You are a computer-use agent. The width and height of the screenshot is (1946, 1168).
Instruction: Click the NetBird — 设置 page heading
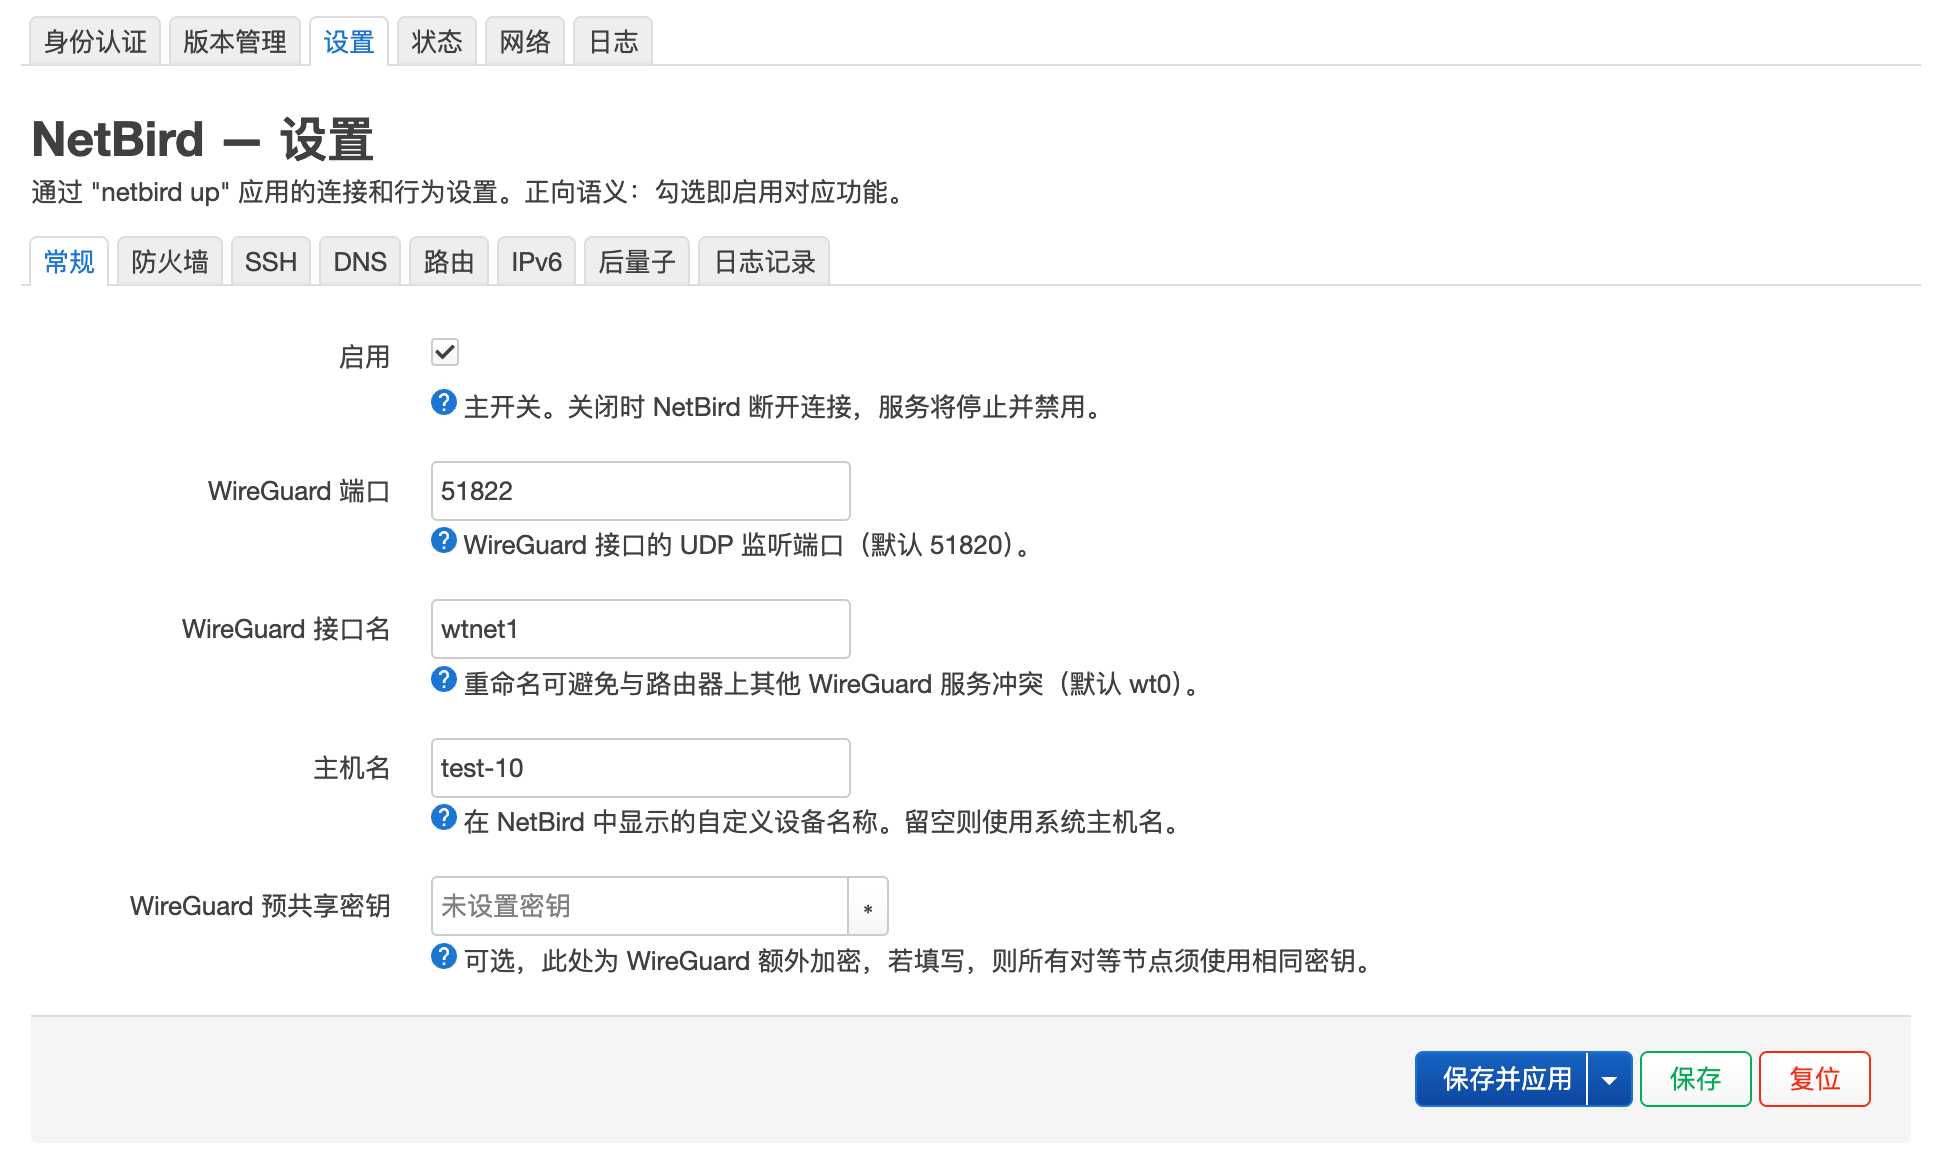(203, 139)
